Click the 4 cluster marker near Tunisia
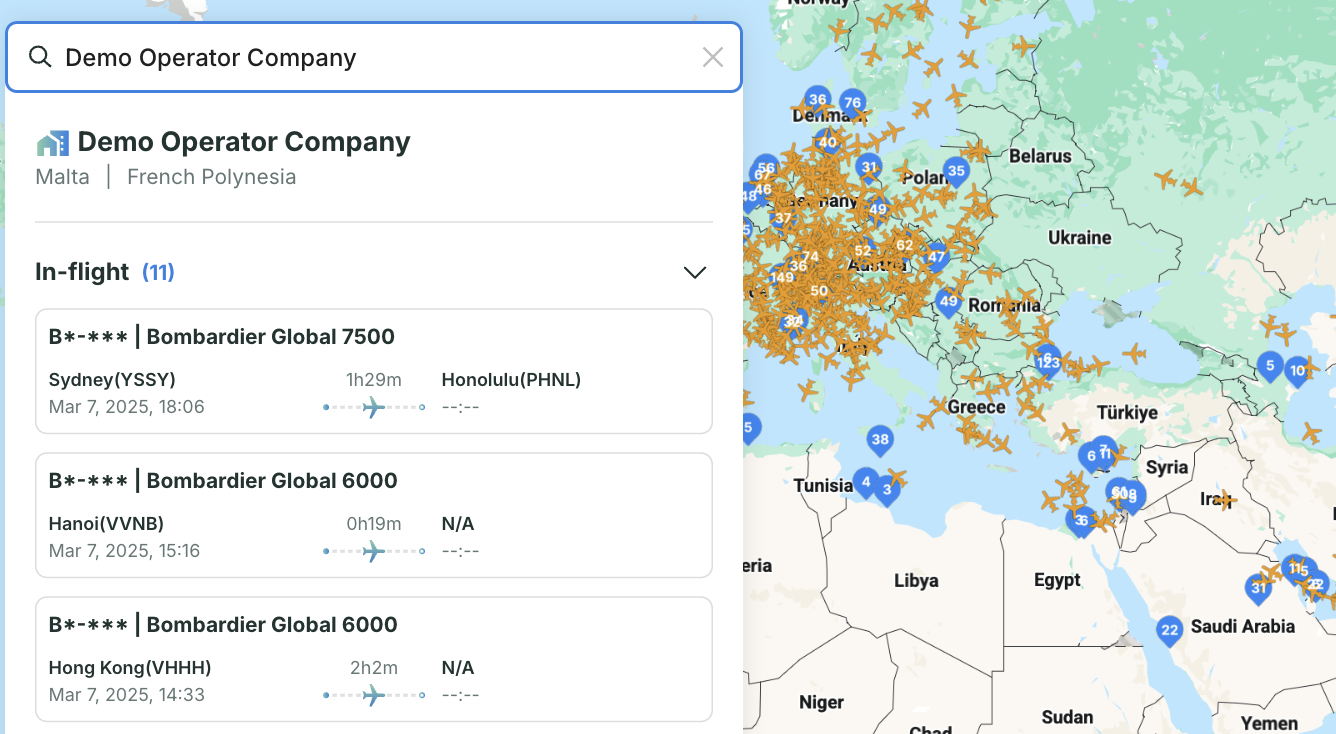This screenshot has height=734, width=1336. (x=866, y=483)
